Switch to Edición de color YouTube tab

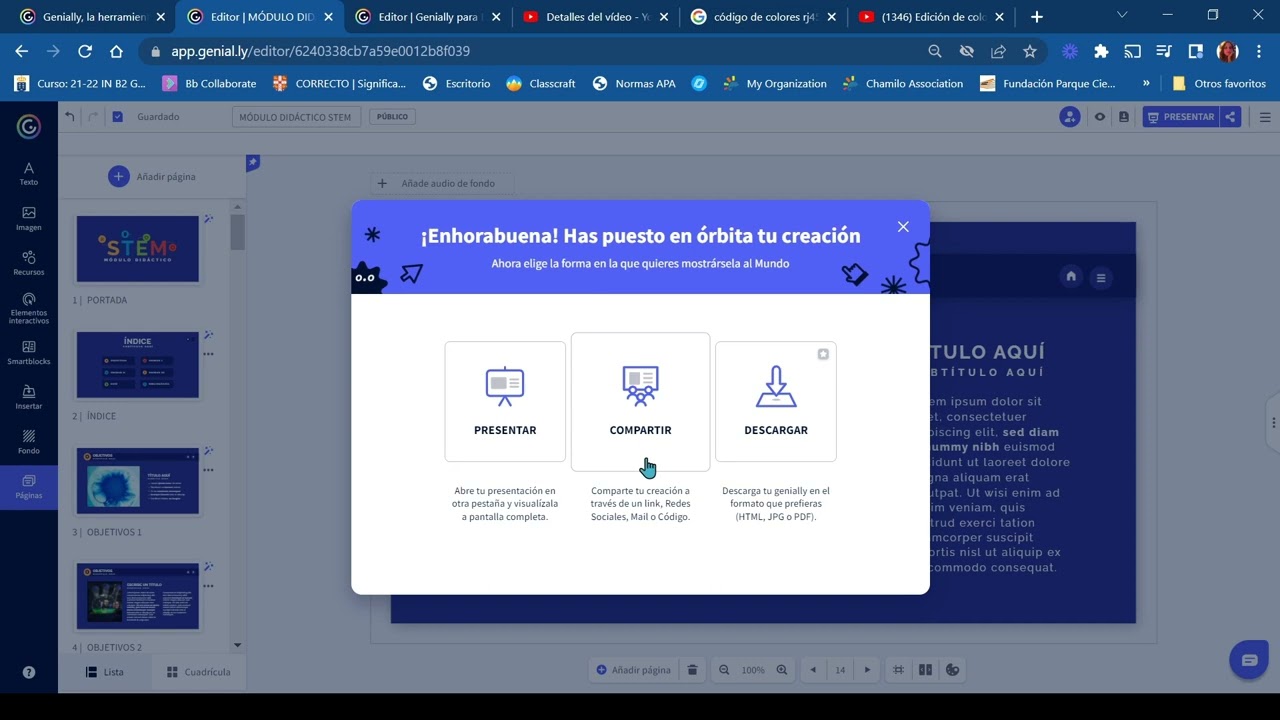tap(930, 17)
